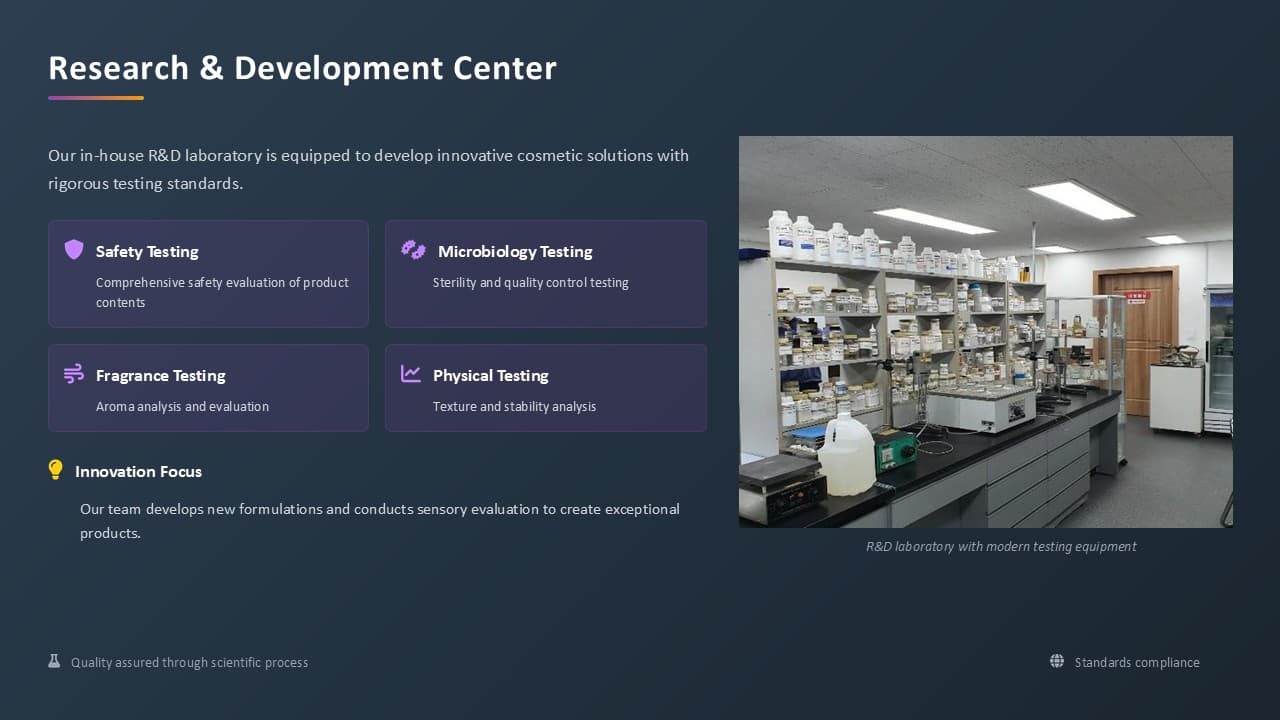Viewport: 1280px width, 720px height.
Task: Select the Fragrance Testing card heading
Action: click(161, 375)
